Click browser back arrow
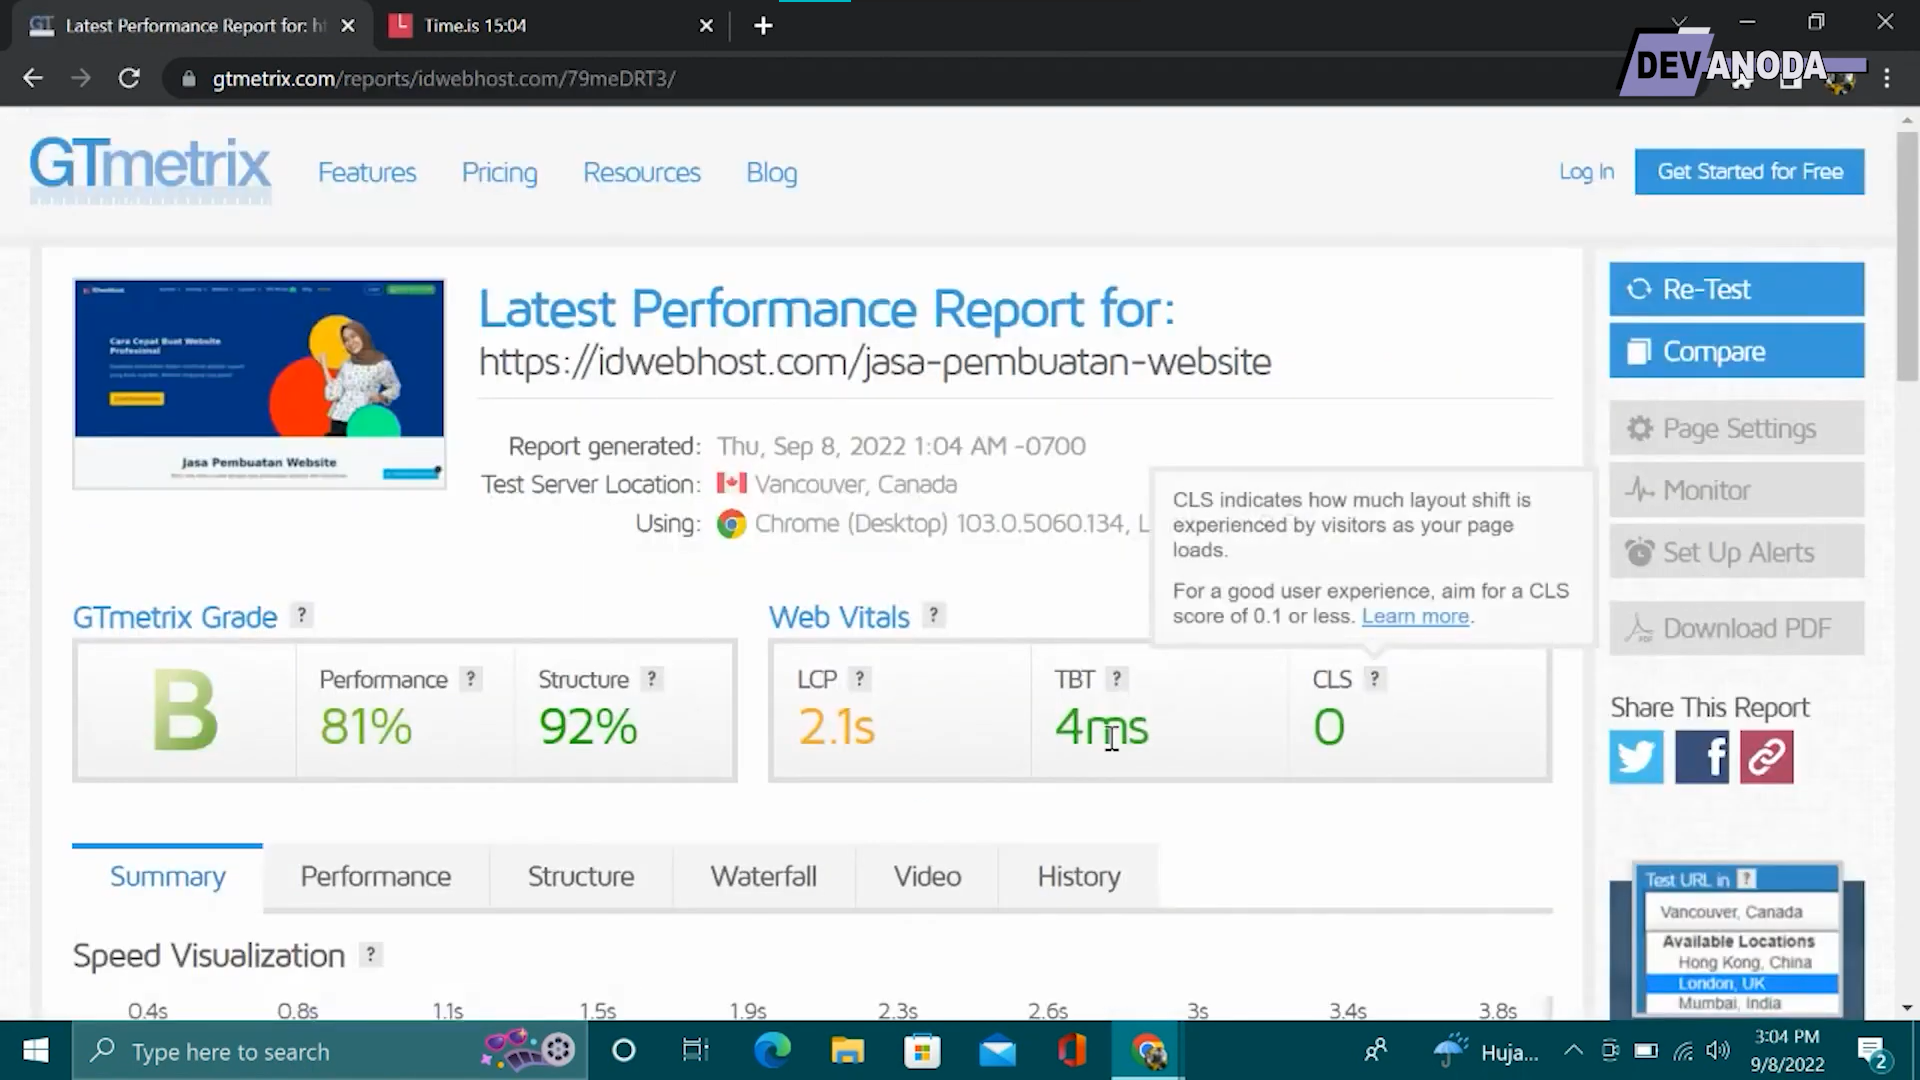 coord(33,78)
